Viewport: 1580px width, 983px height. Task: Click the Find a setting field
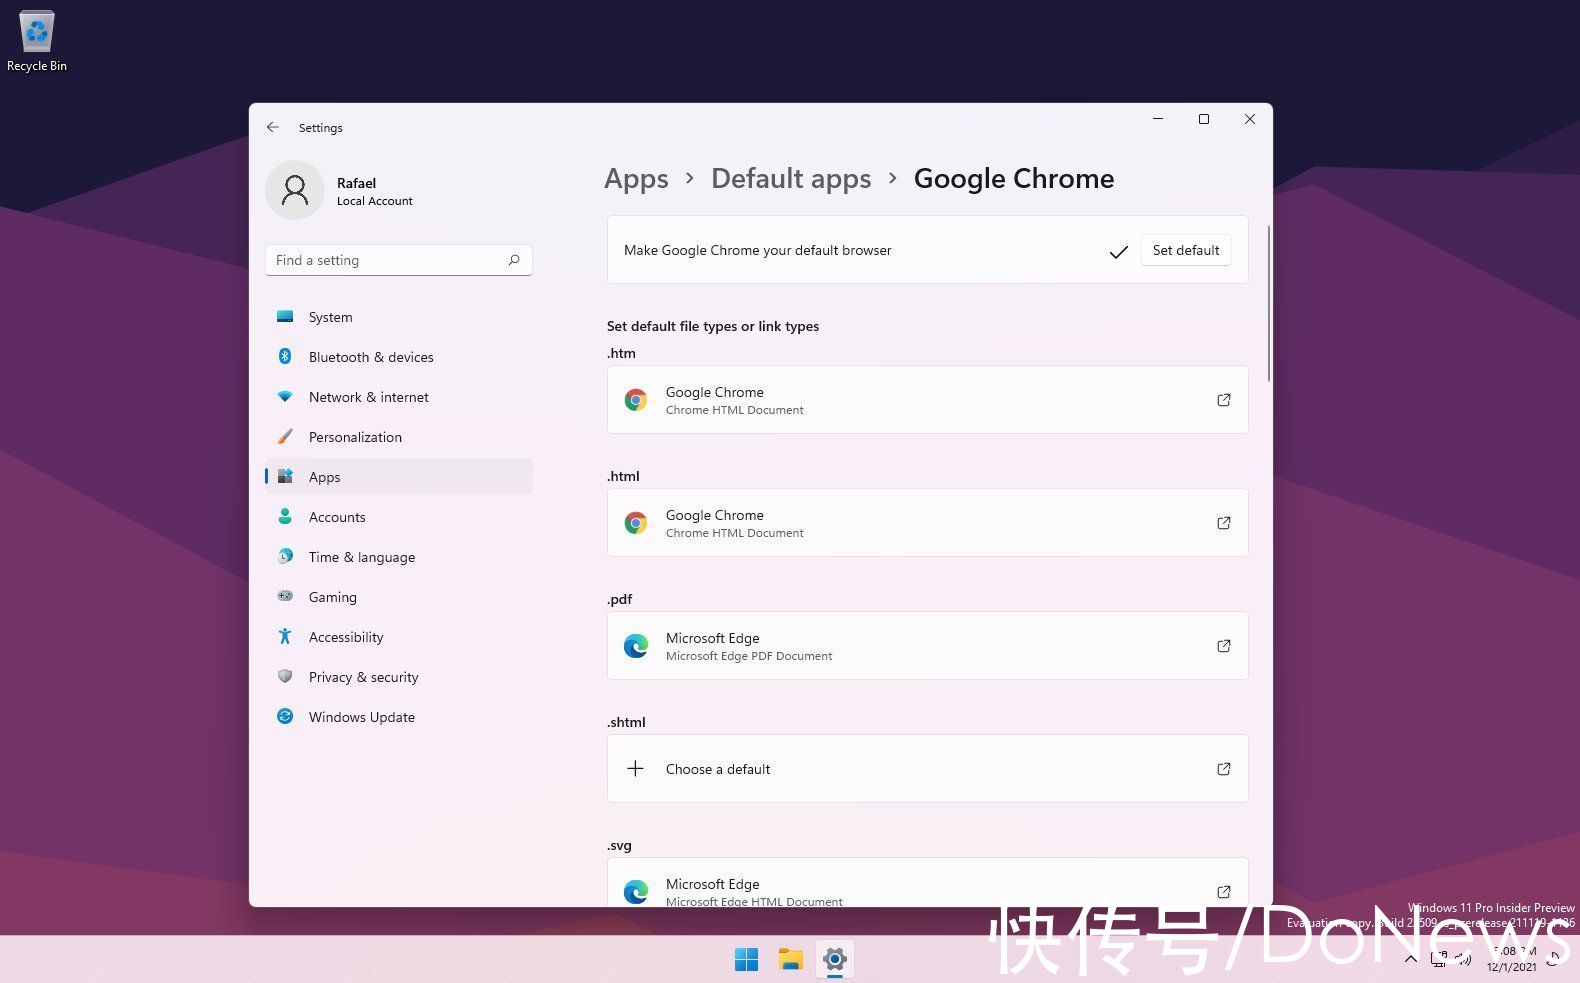click(399, 260)
